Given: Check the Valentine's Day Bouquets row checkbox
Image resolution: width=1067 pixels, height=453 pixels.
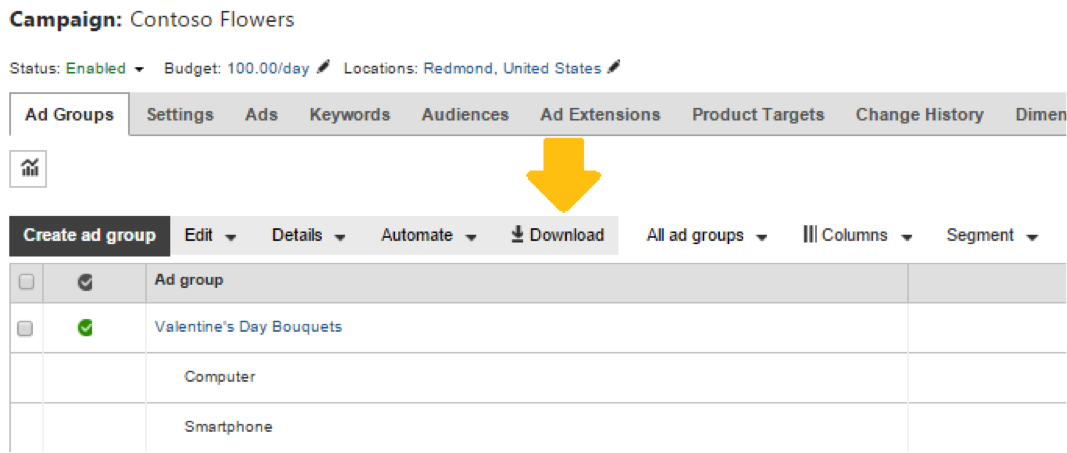Looking at the screenshot, I should [x=24, y=329].
